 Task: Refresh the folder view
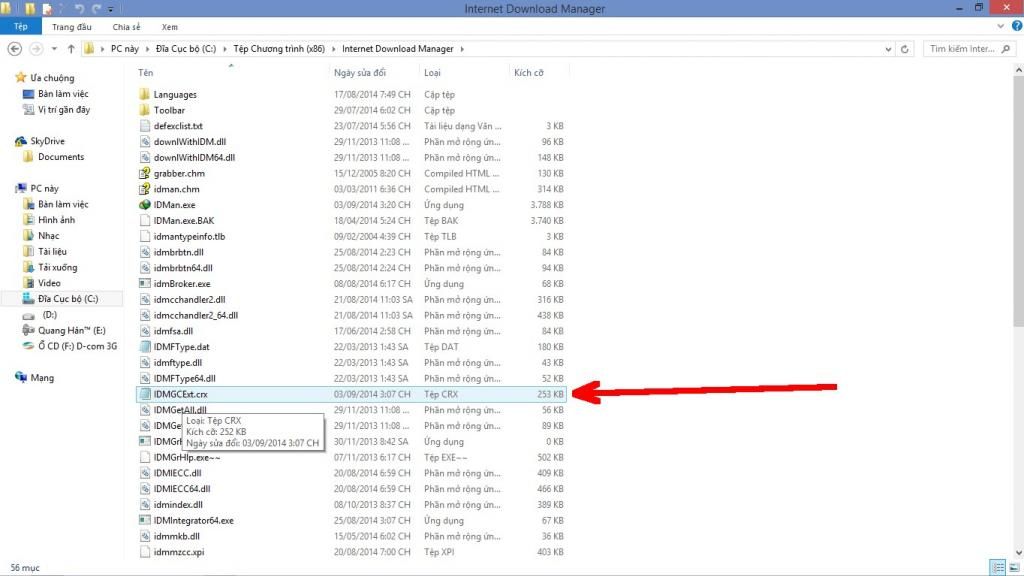click(x=904, y=49)
